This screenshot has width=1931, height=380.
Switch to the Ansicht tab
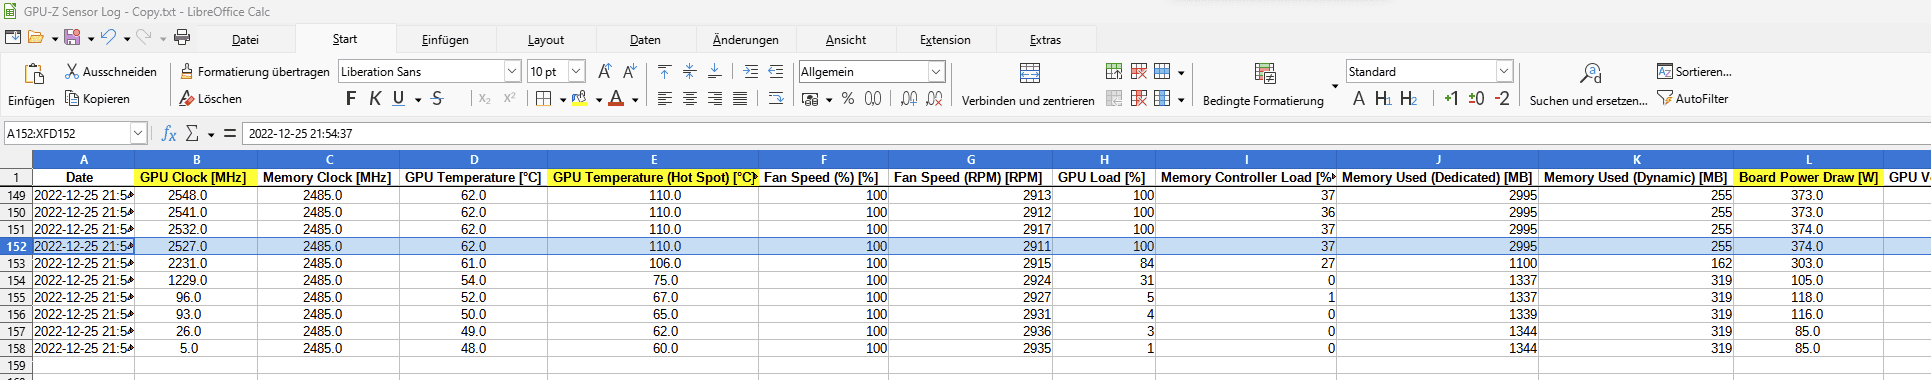click(846, 40)
